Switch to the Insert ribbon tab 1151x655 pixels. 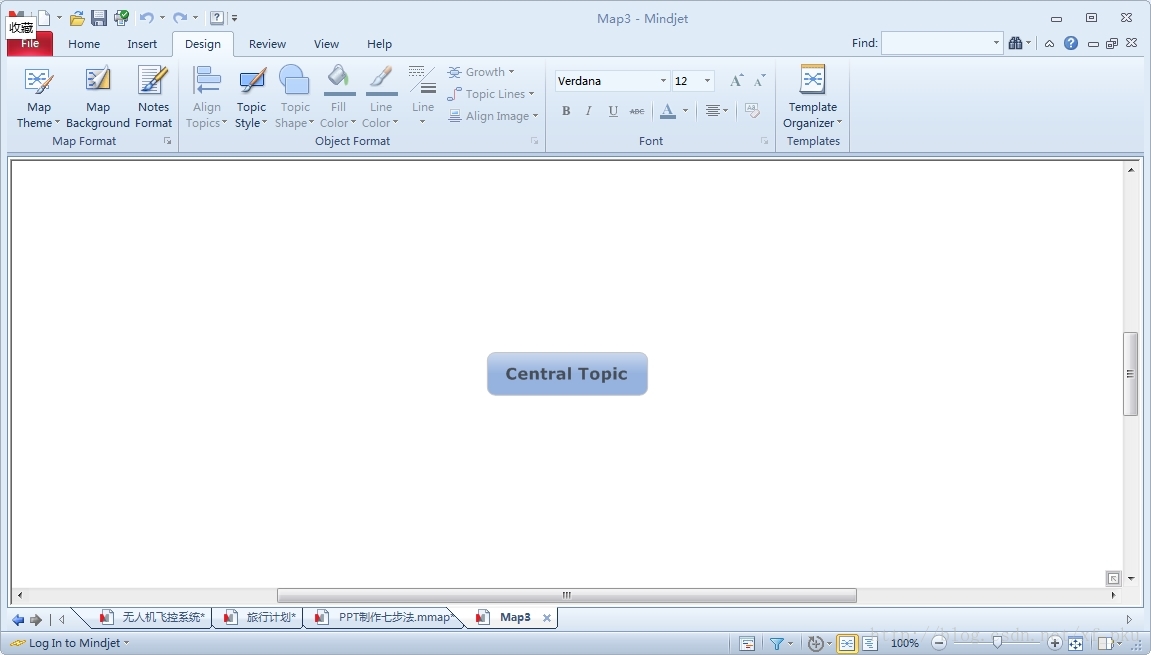142,44
